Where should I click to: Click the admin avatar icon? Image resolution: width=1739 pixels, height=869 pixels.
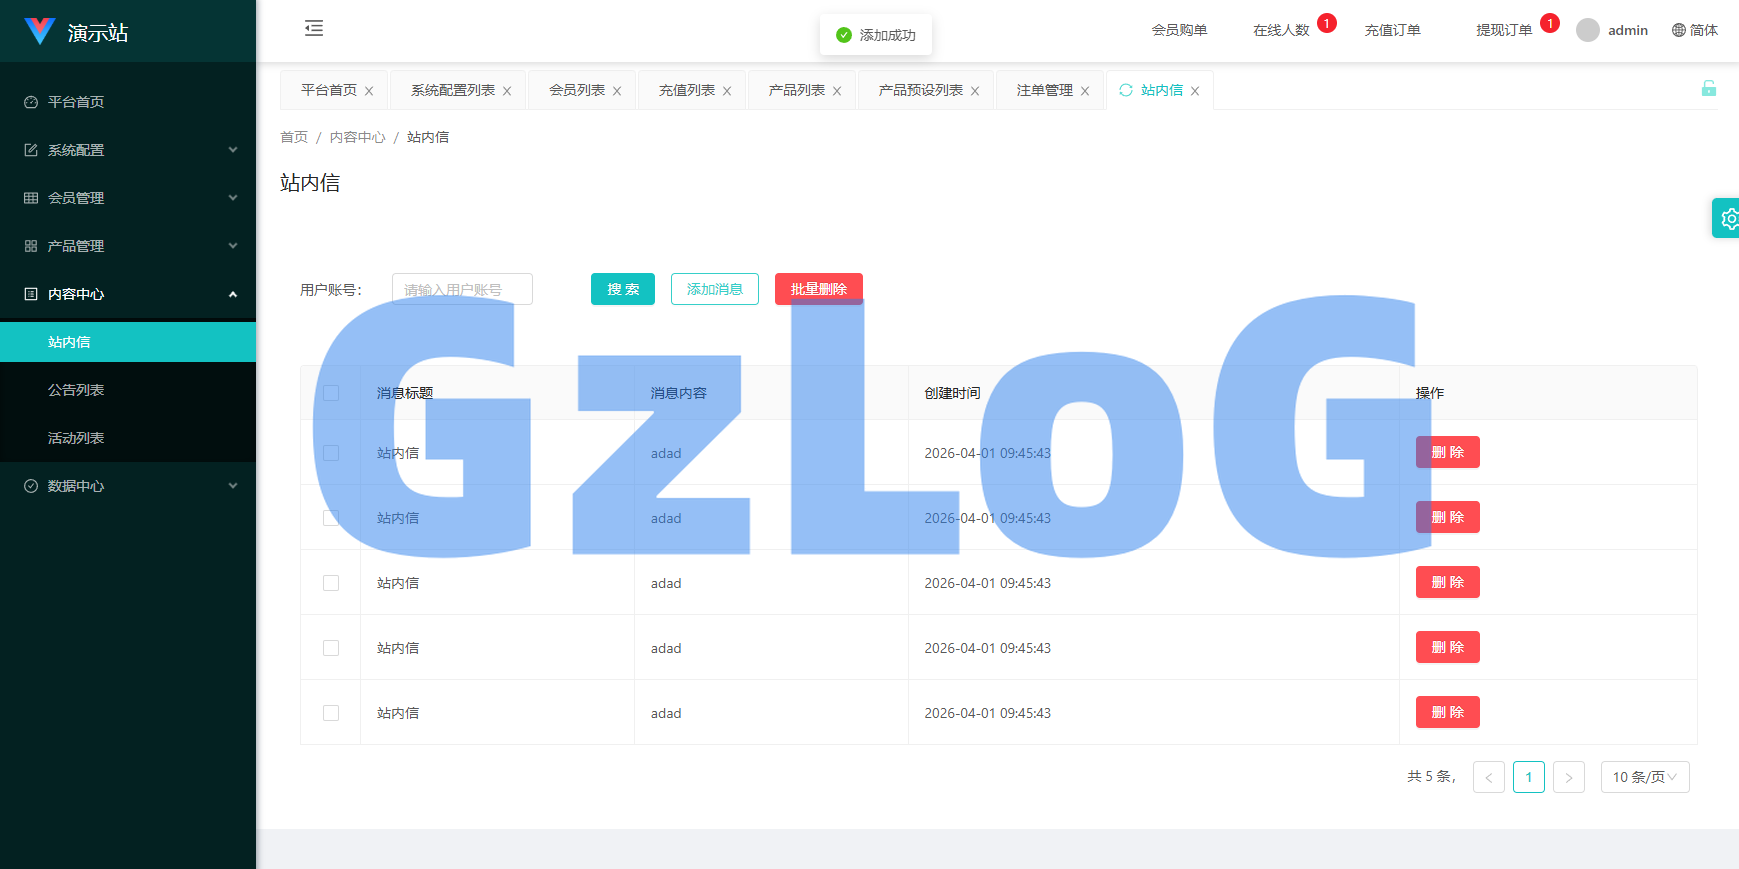[x=1588, y=30]
